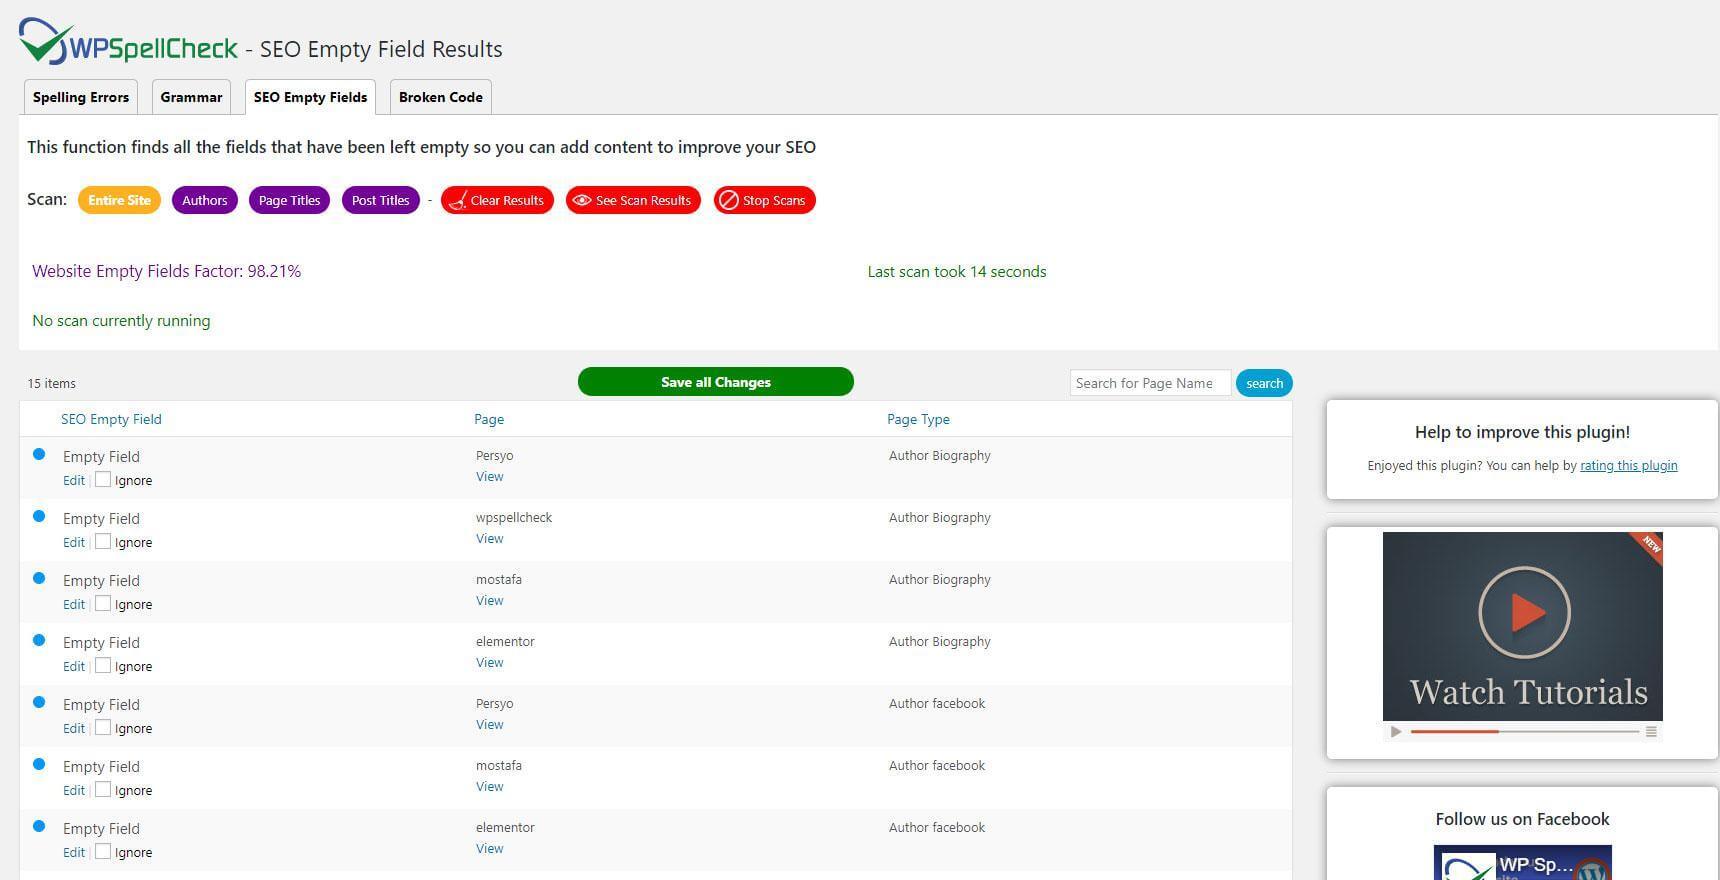Edit the mostafa Author facebook field

pos(74,790)
